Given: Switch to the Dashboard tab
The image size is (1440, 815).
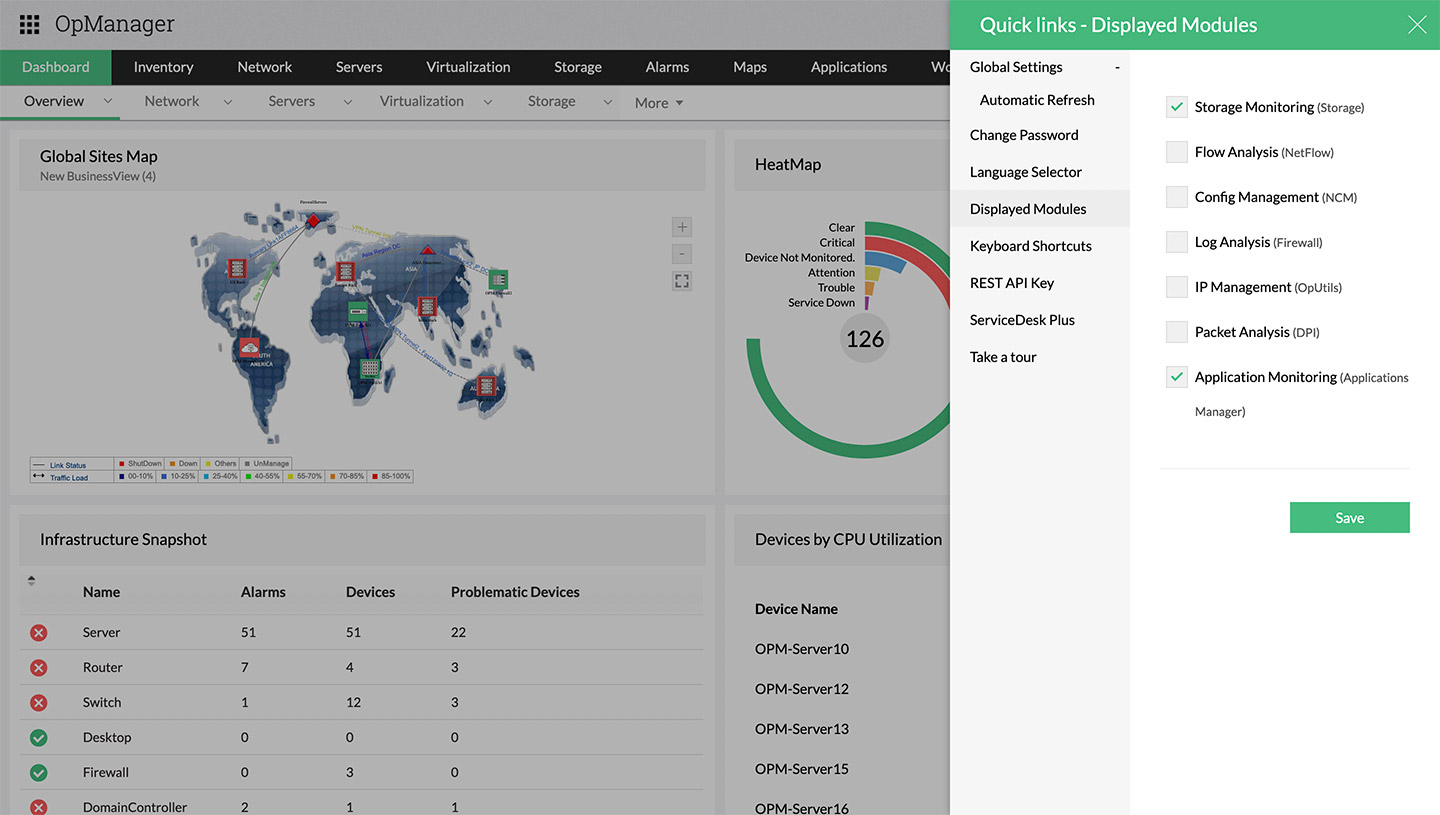Looking at the screenshot, I should click(56, 67).
